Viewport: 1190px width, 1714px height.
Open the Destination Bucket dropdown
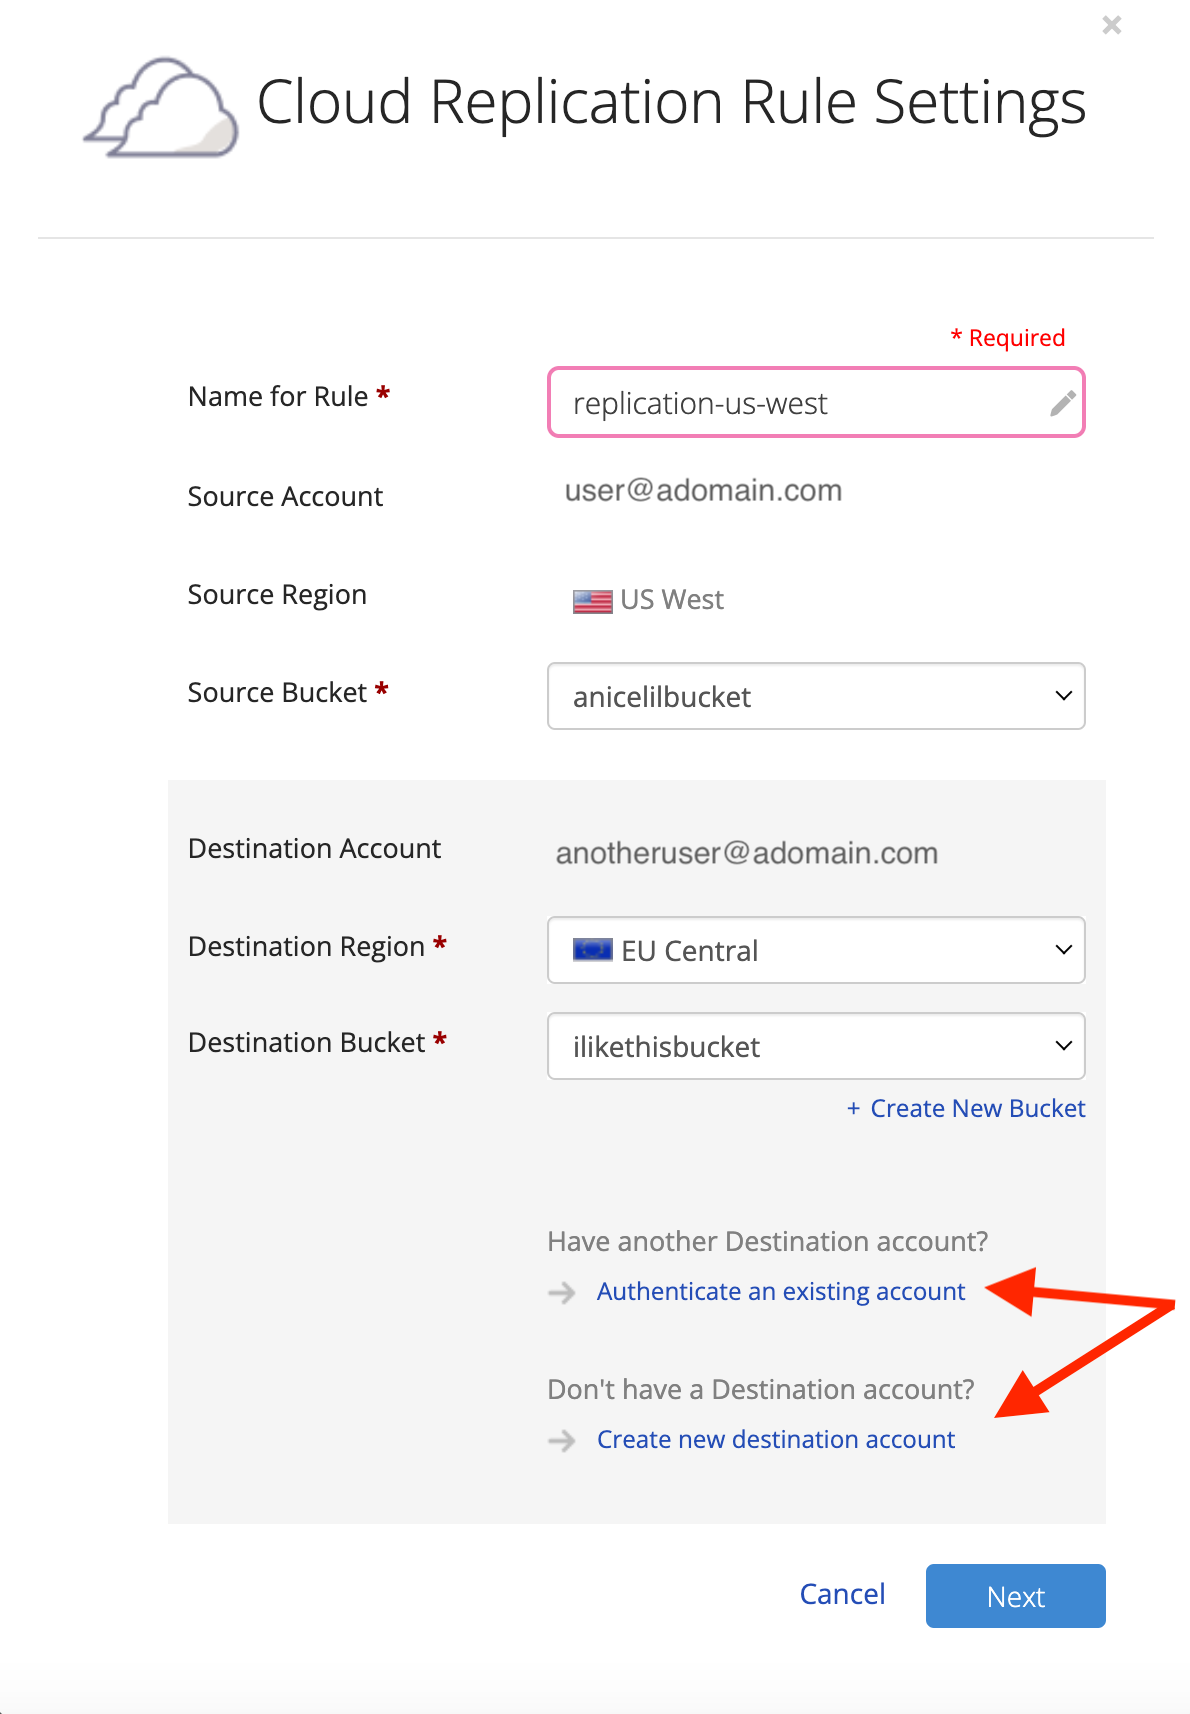pos(816,1046)
